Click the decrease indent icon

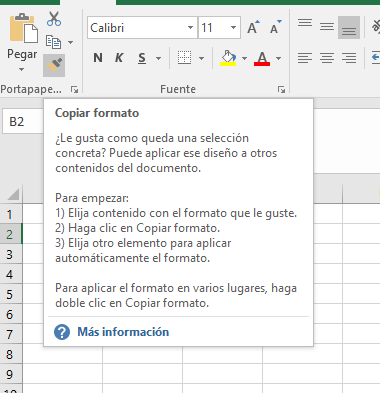coord(376,57)
